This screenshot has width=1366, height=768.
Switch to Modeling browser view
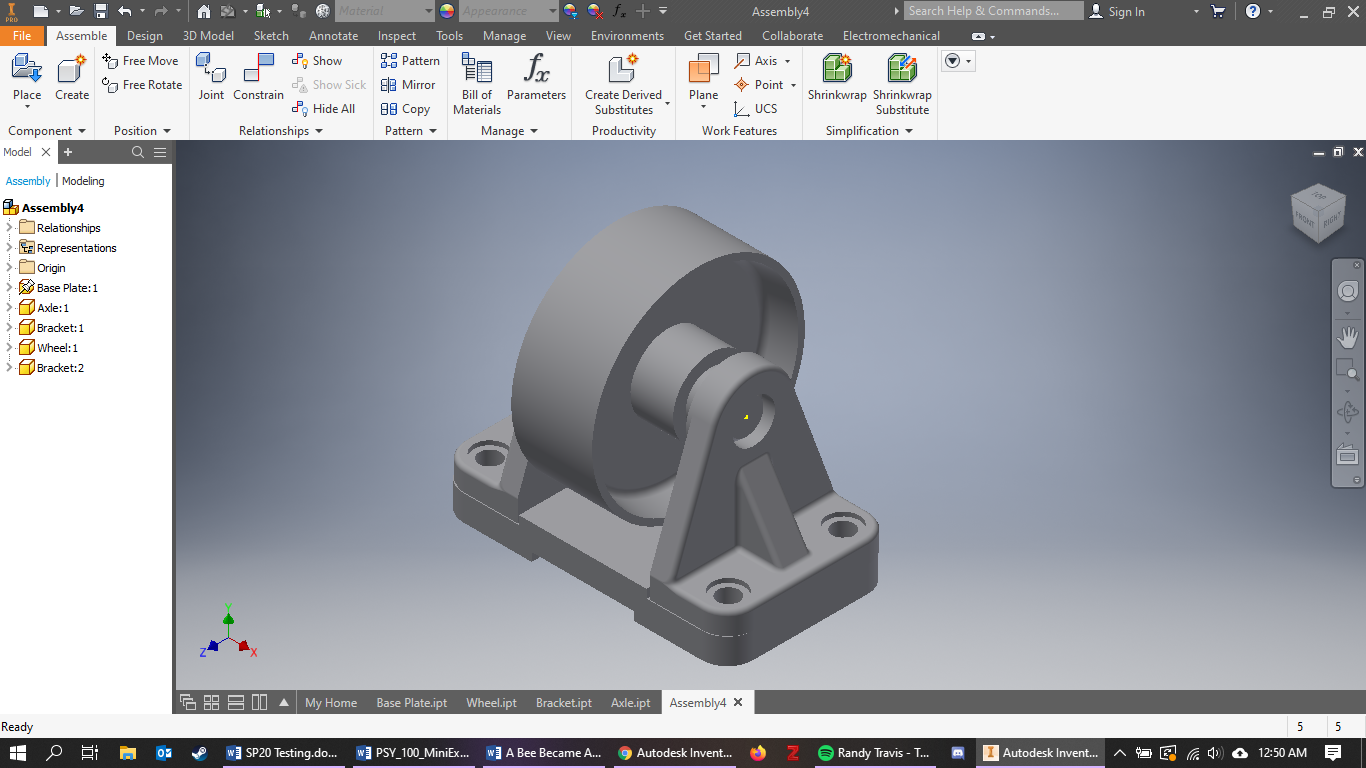coord(83,181)
